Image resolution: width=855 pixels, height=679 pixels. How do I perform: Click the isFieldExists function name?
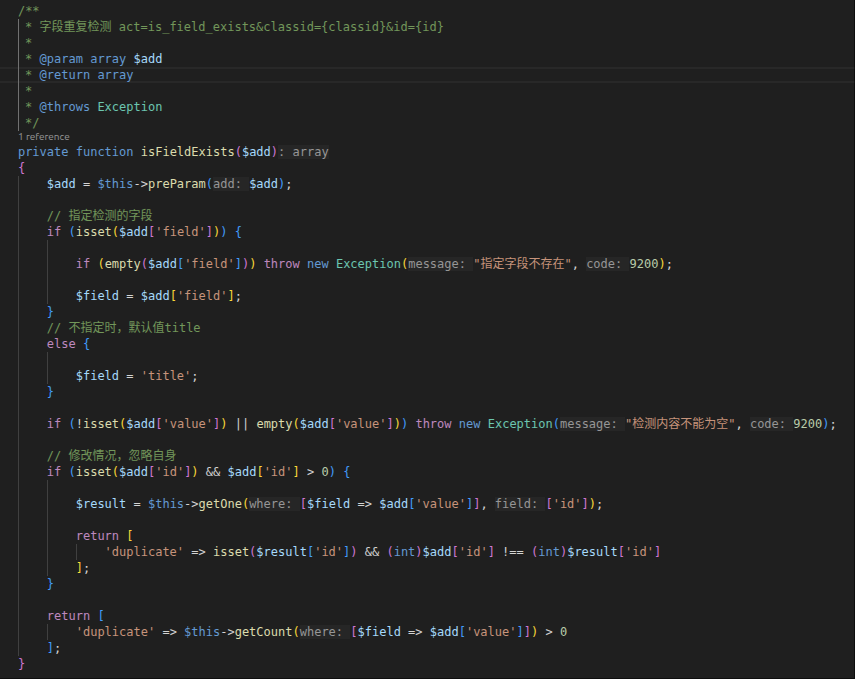tap(188, 152)
